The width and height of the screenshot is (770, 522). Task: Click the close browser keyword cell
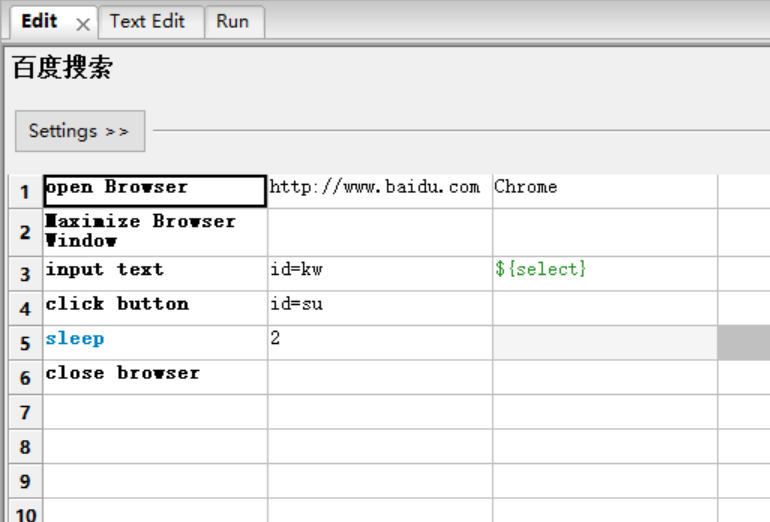coord(155,377)
